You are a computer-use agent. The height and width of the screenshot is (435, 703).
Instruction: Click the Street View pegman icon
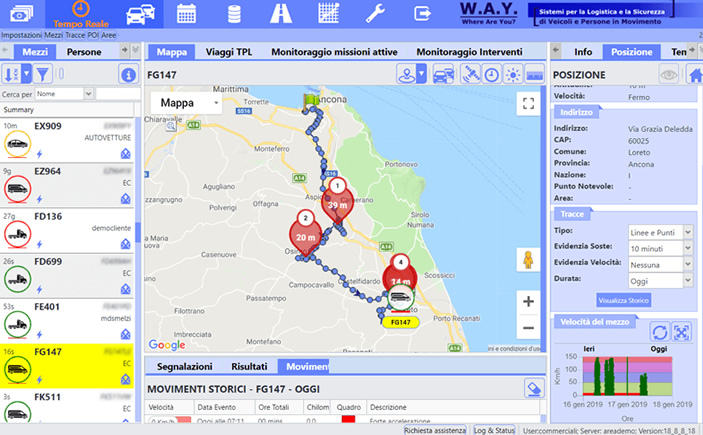click(528, 260)
